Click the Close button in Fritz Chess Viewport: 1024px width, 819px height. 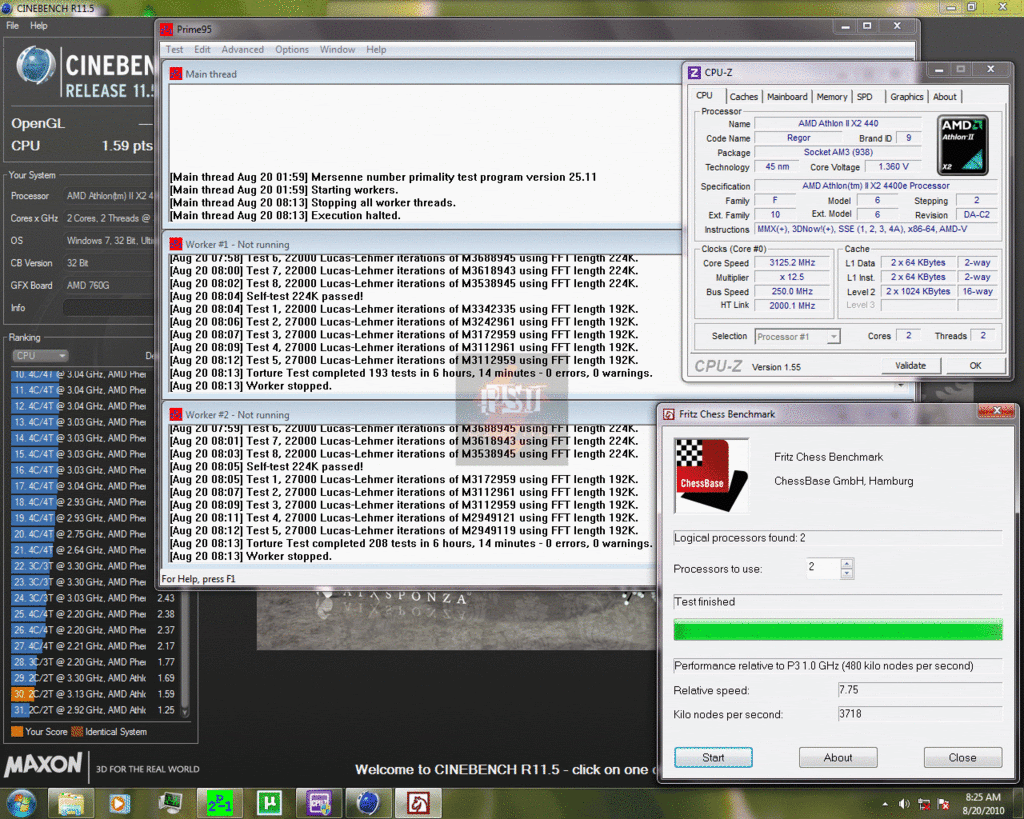click(x=963, y=758)
